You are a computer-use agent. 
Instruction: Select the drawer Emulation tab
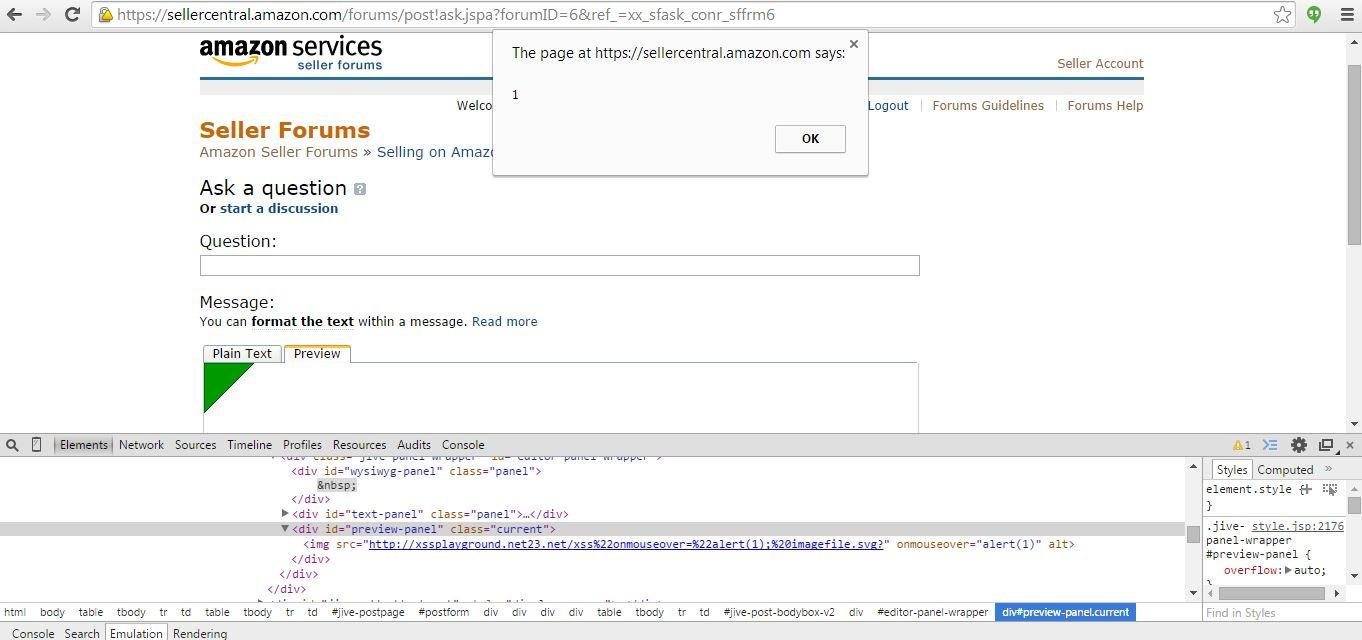(136, 633)
